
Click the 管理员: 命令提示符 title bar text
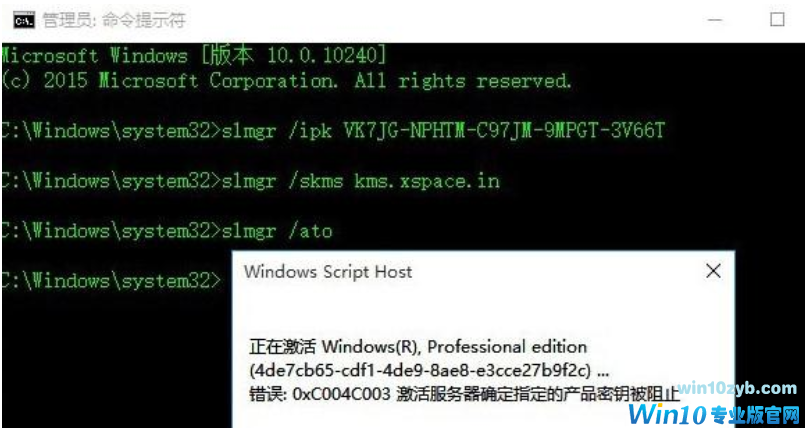[114, 21]
